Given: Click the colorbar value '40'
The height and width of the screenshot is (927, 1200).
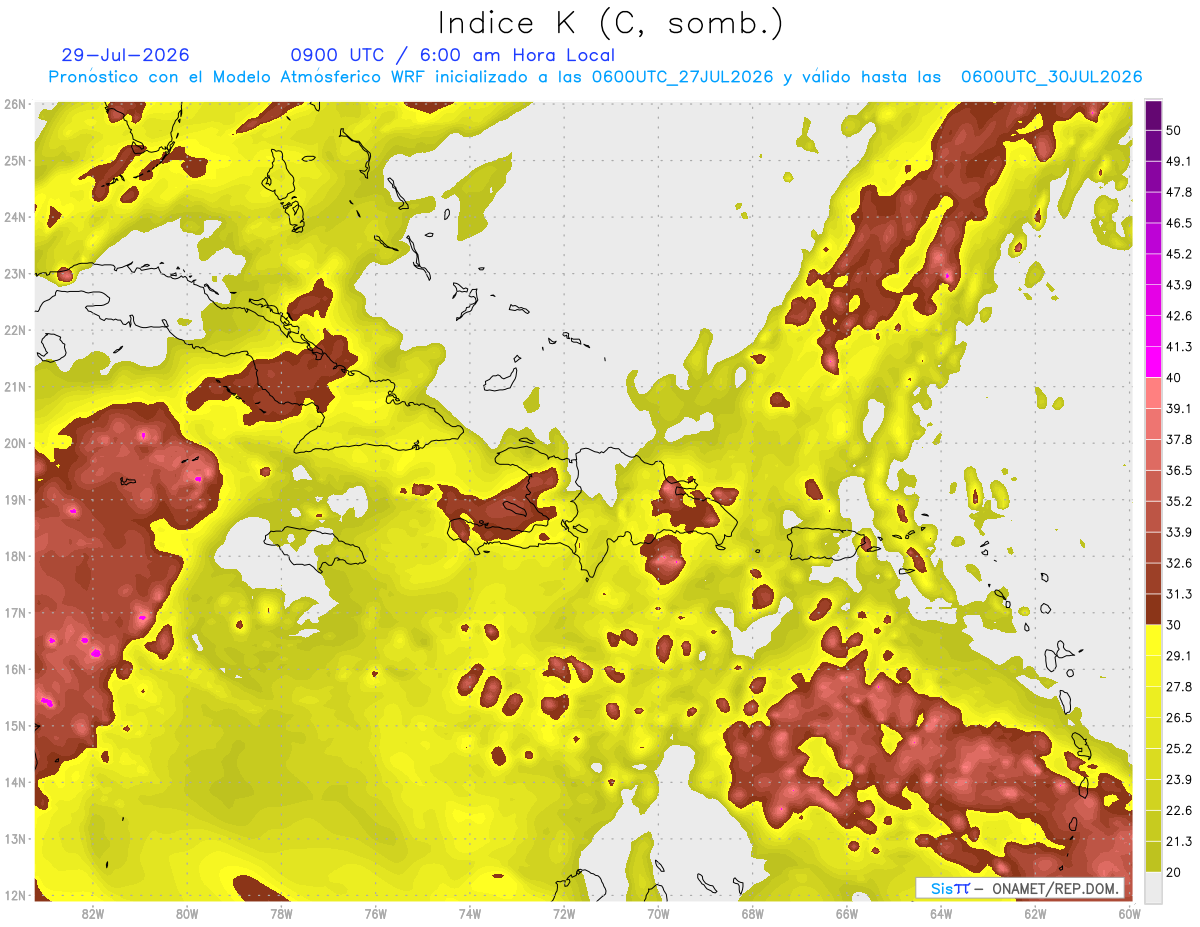Looking at the screenshot, I should (x=1174, y=378).
